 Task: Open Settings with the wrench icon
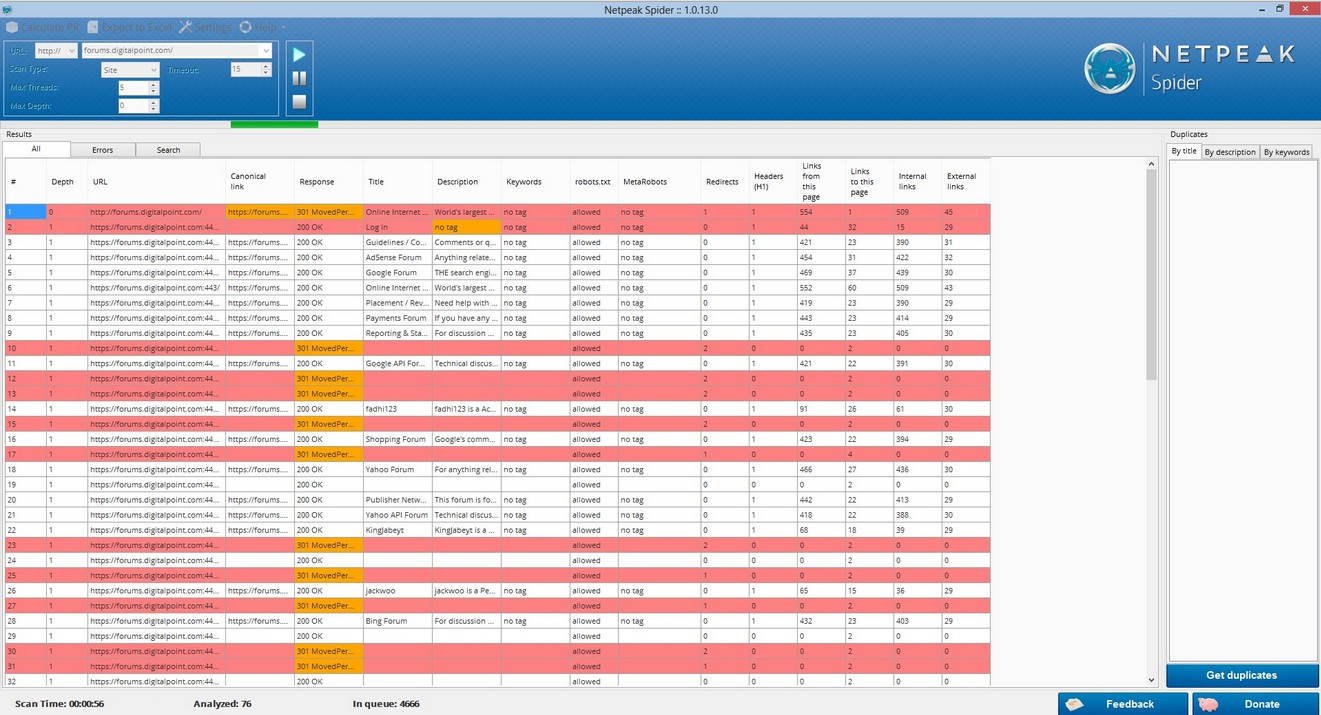185,27
